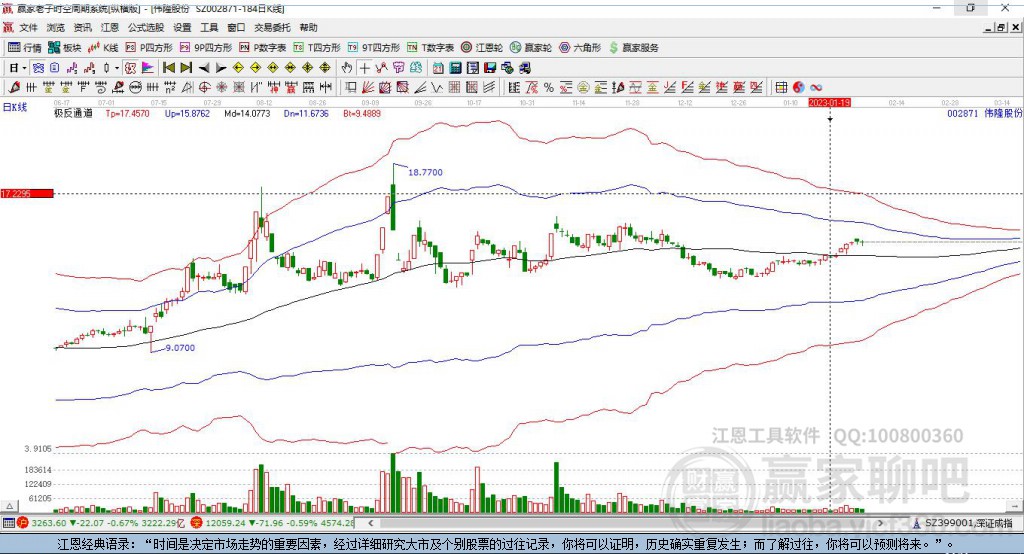Select the percent % retracement tool
This screenshot has height=554, width=1024.
tap(549, 87)
